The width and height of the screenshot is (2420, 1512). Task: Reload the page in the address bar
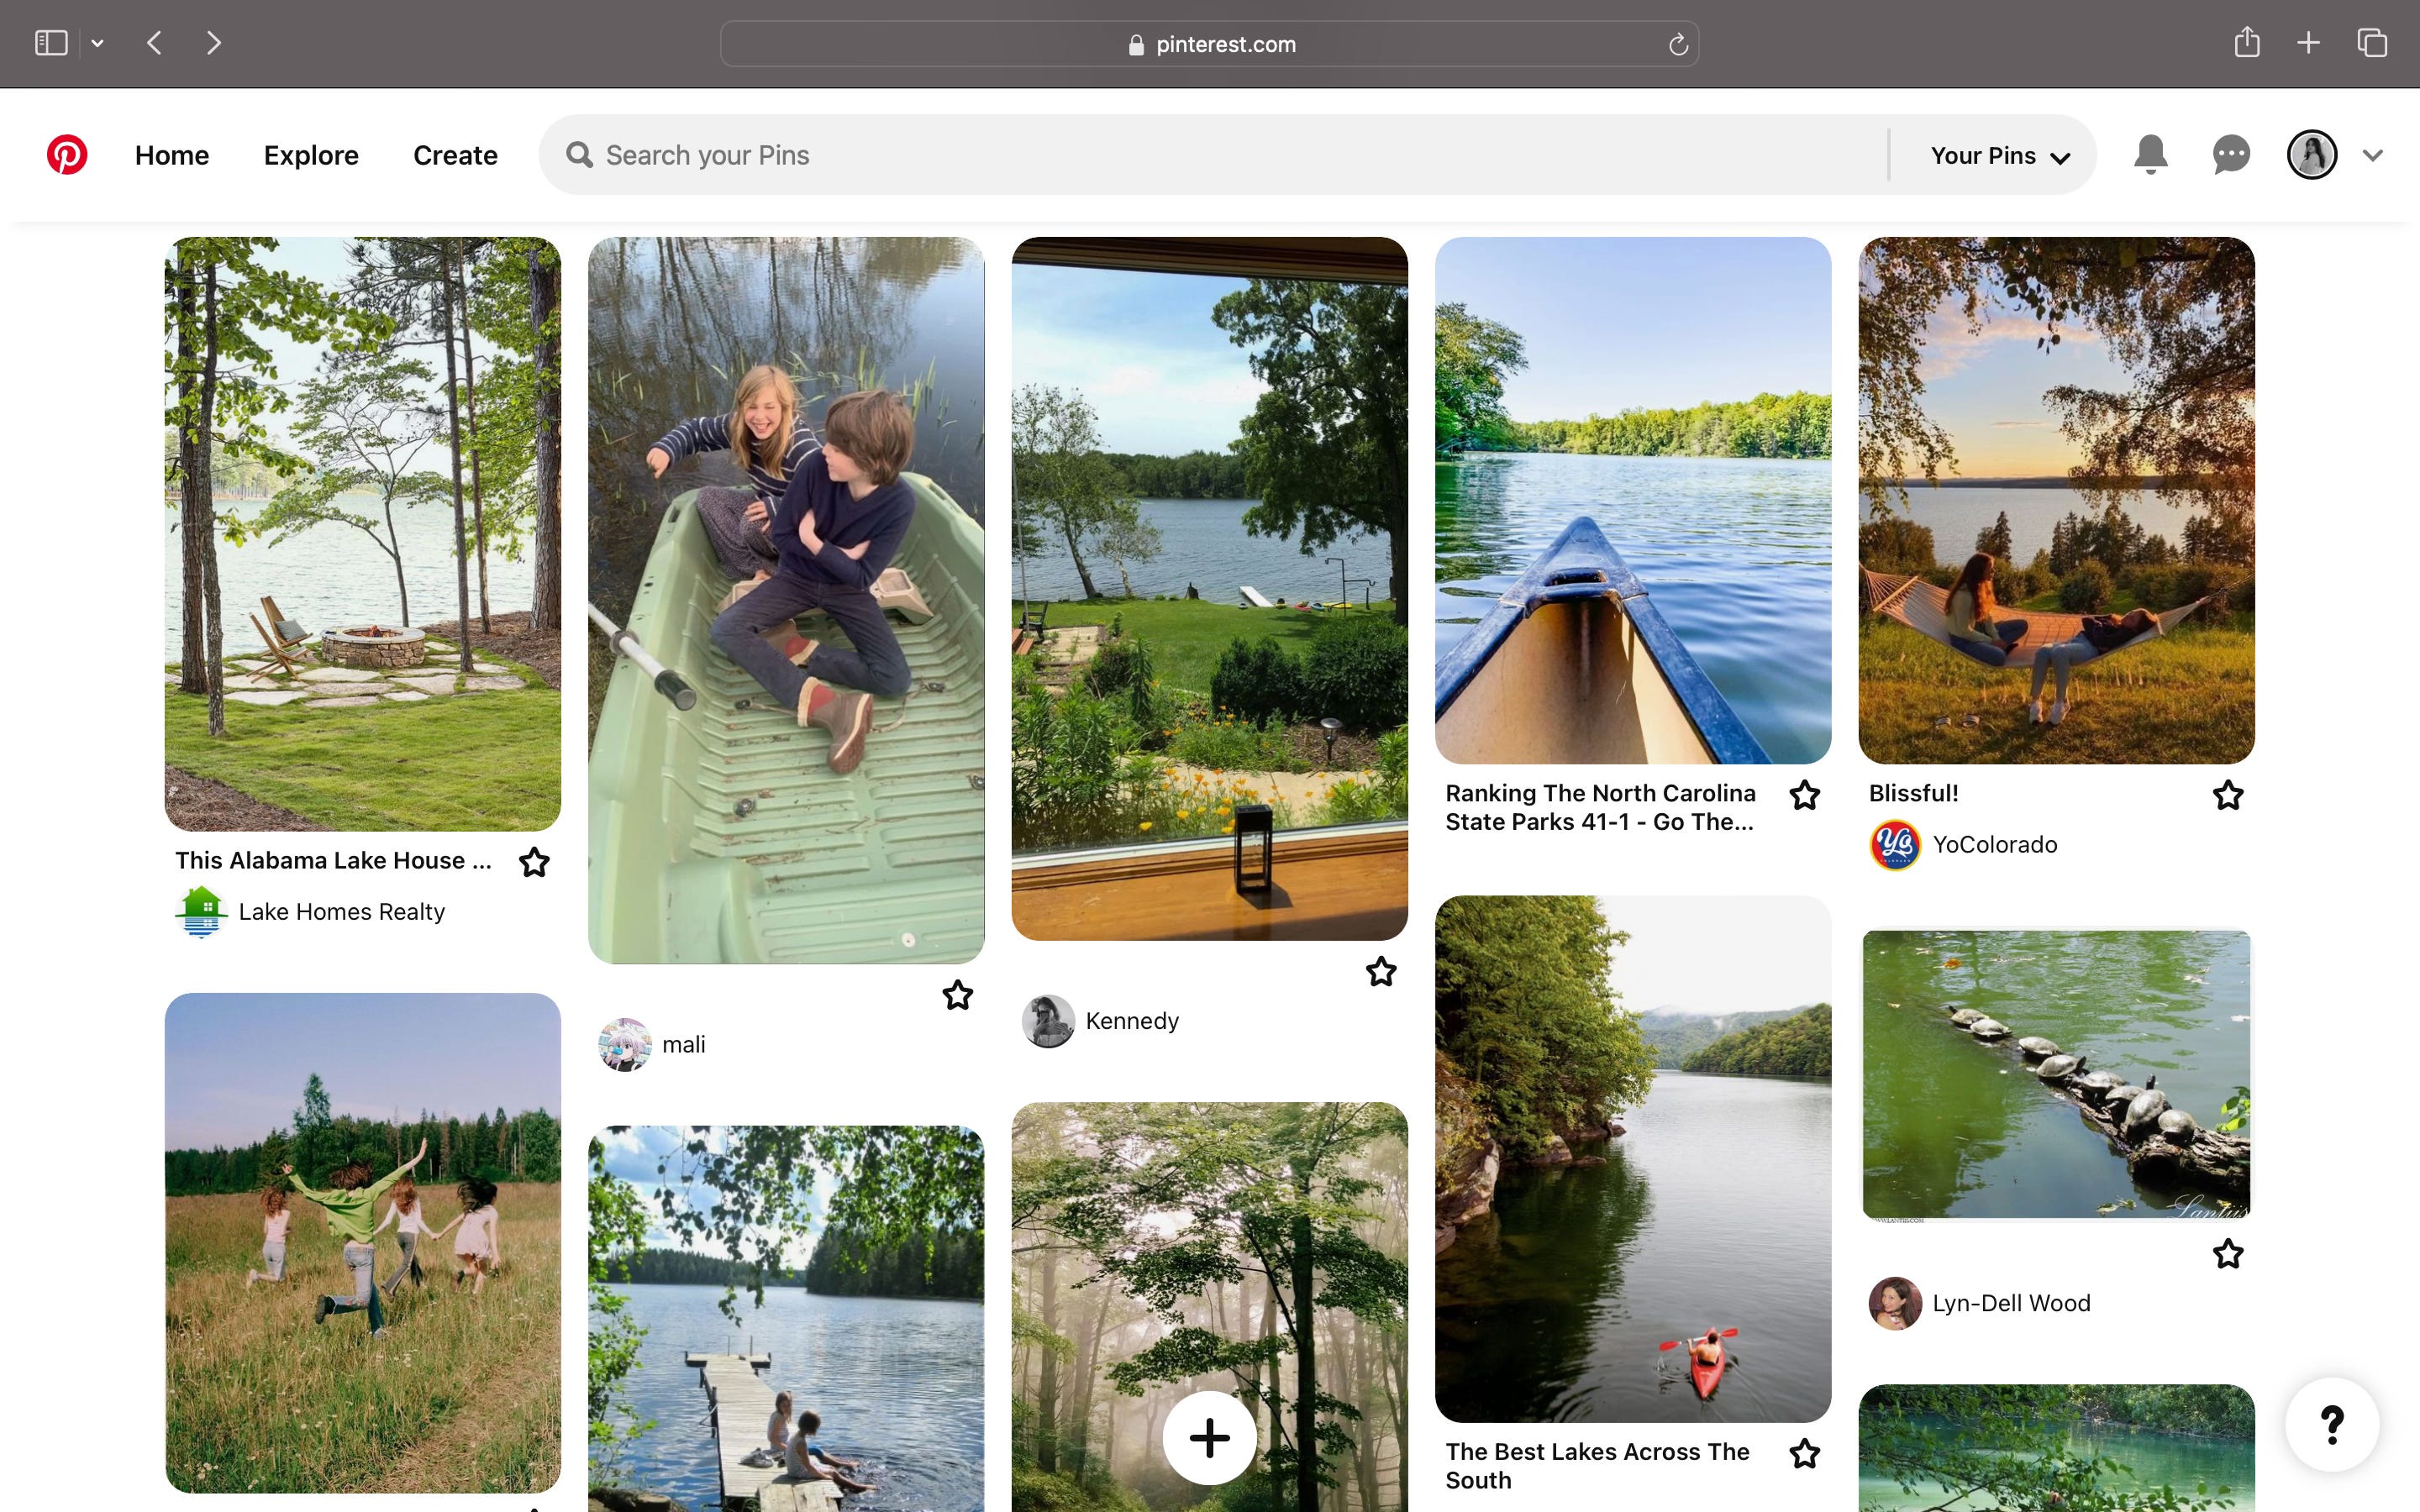coord(1678,44)
